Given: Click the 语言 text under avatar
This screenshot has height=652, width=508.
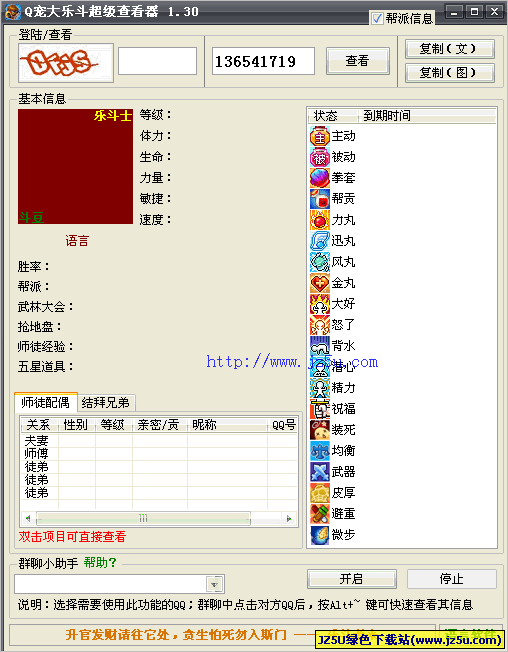Looking at the screenshot, I should click(77, 241).
